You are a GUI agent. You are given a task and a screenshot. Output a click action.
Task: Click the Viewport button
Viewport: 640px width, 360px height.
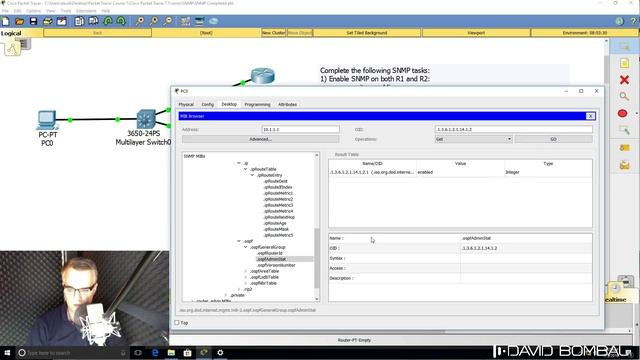(476, 33)
